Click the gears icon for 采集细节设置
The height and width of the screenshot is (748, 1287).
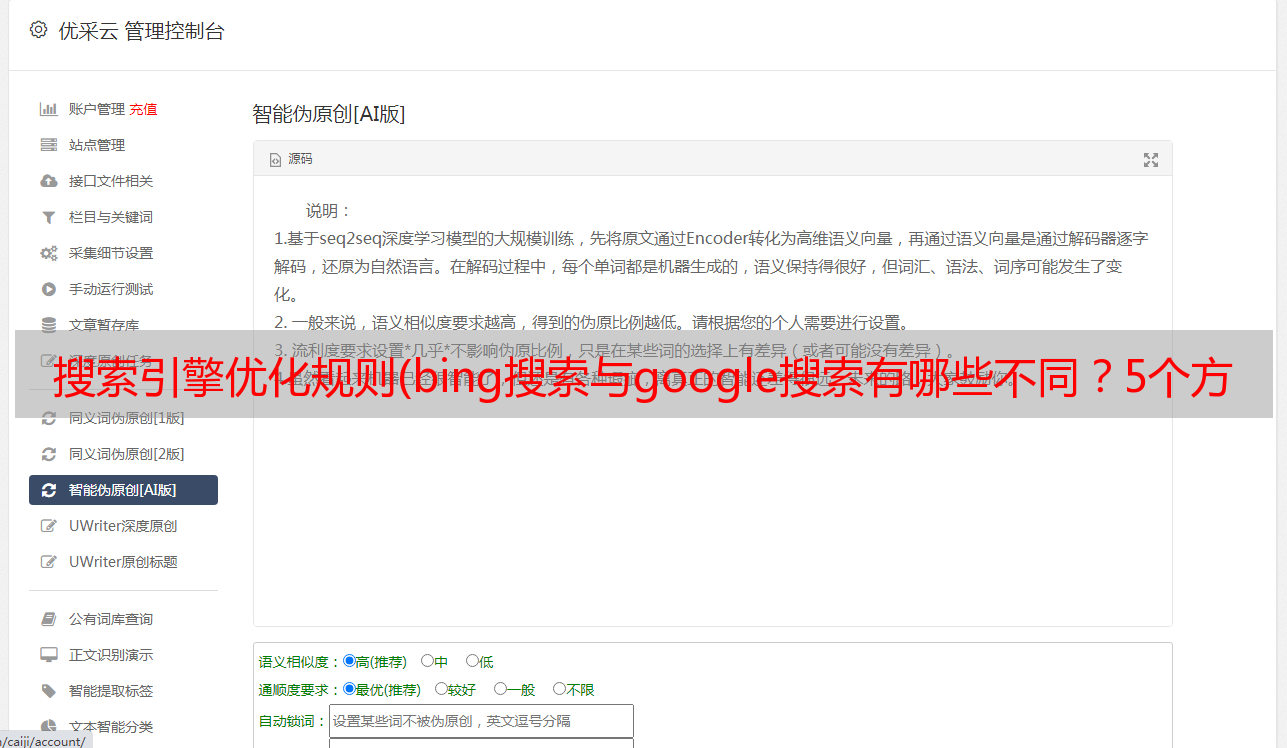tap(48, 253)
